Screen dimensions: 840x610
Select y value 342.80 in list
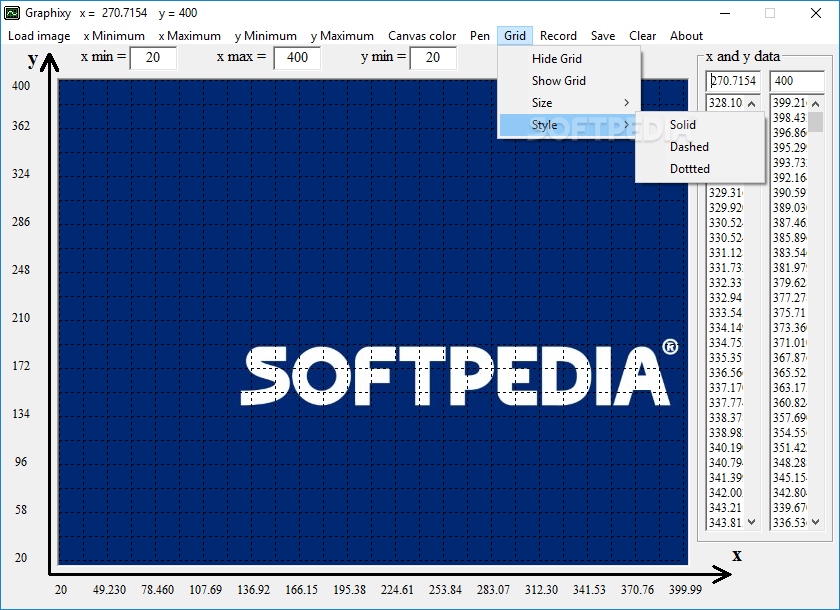(790, 493)
